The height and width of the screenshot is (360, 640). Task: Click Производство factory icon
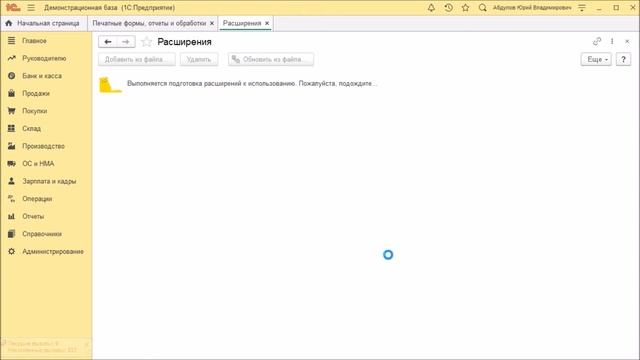[11, 146]
